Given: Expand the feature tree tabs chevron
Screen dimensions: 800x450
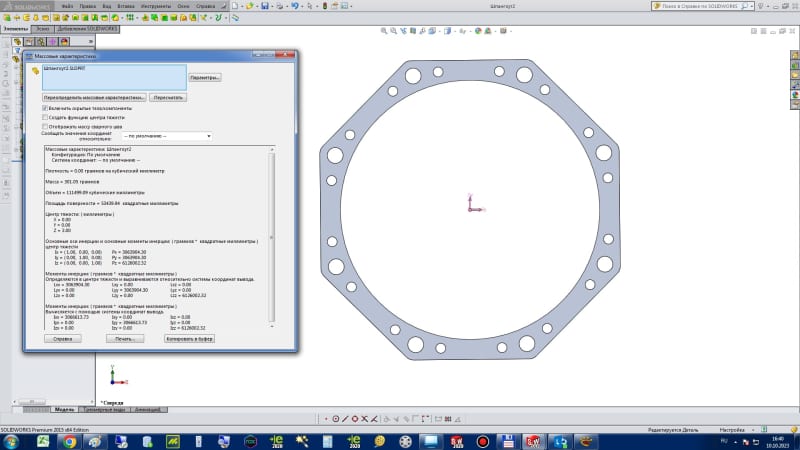Looking at the screenshot, I should coord(90,41).
